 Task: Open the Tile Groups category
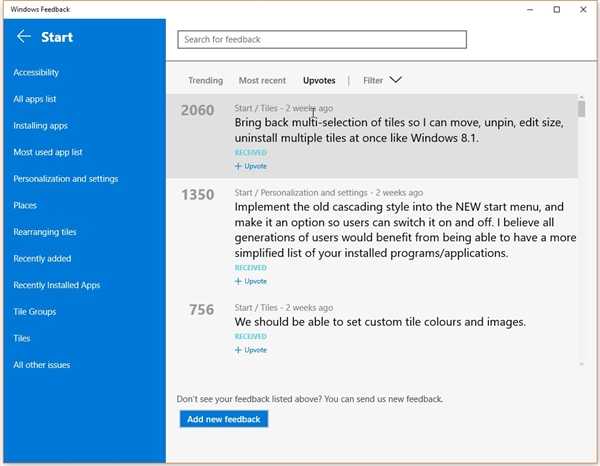pos(35,312)
